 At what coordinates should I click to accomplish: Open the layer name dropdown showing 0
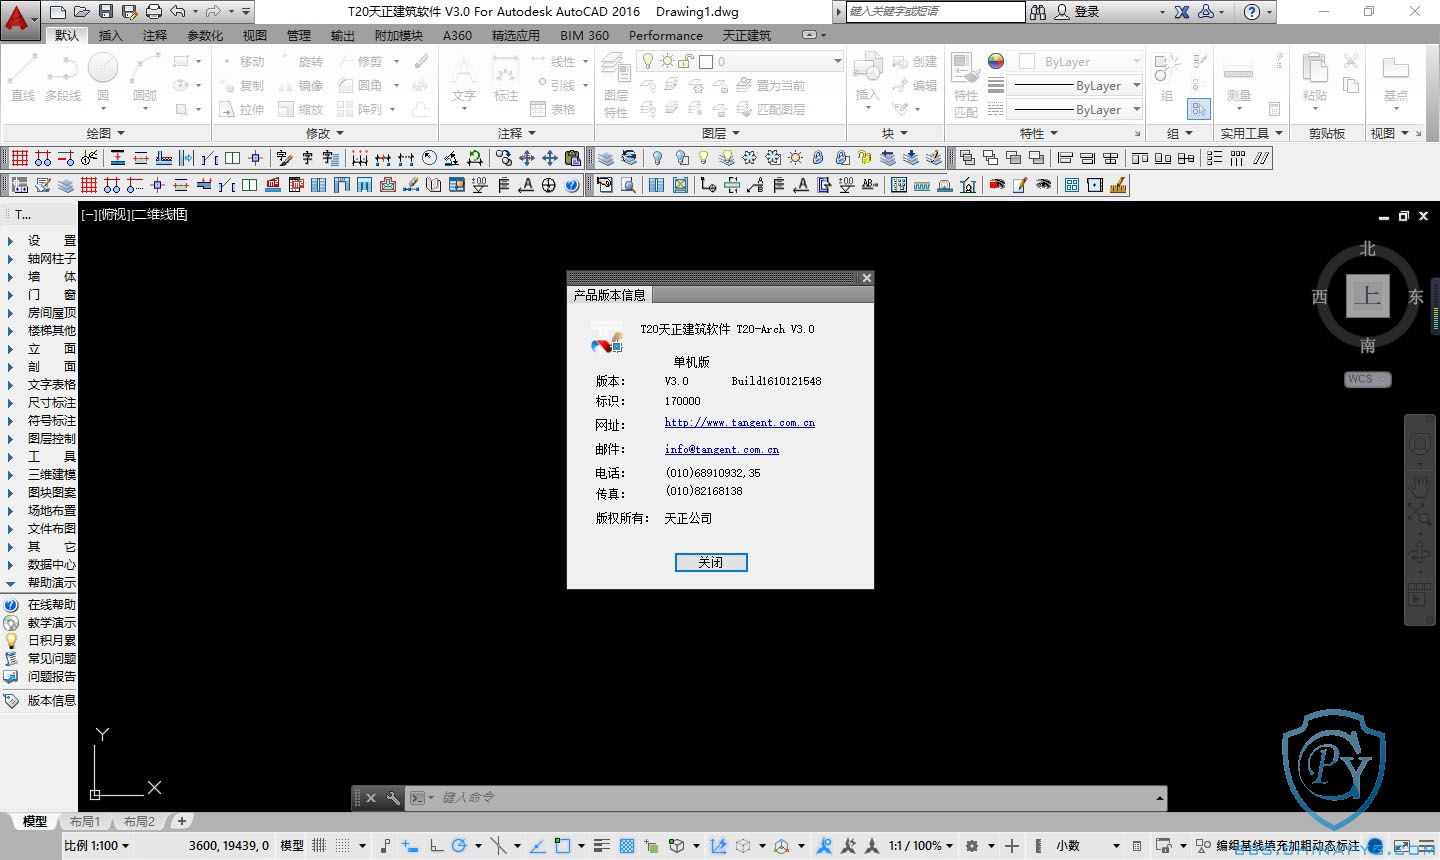pos(741,61)
